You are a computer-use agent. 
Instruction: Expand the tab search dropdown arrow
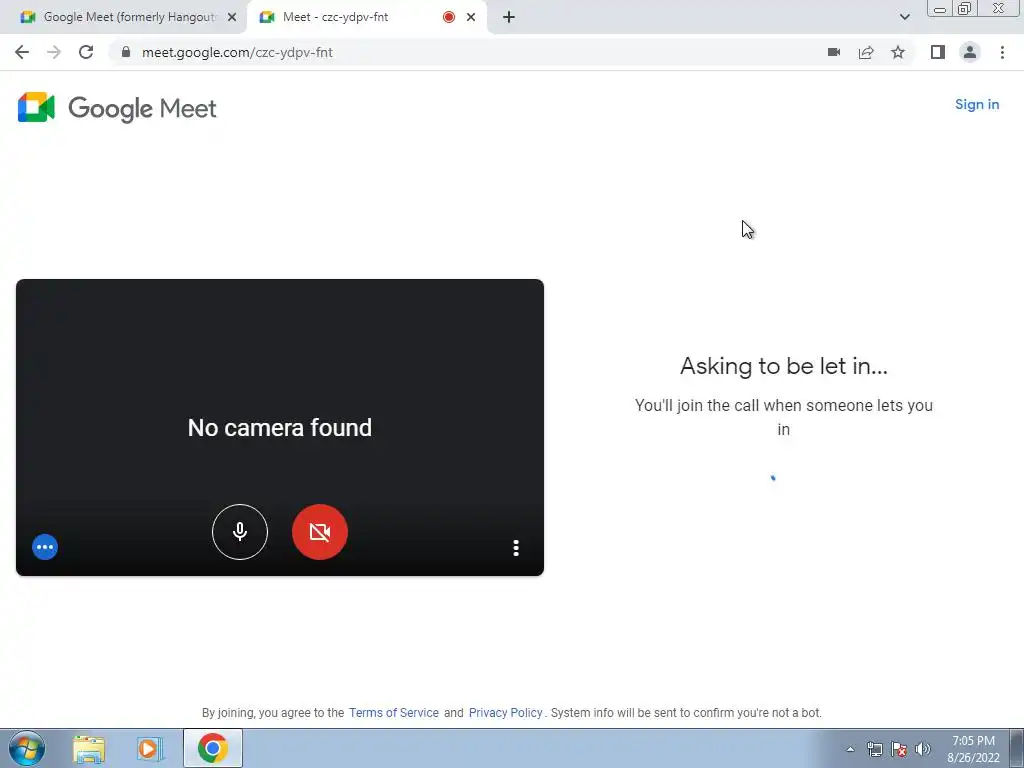pyautogui.click(x=904, y=17)
